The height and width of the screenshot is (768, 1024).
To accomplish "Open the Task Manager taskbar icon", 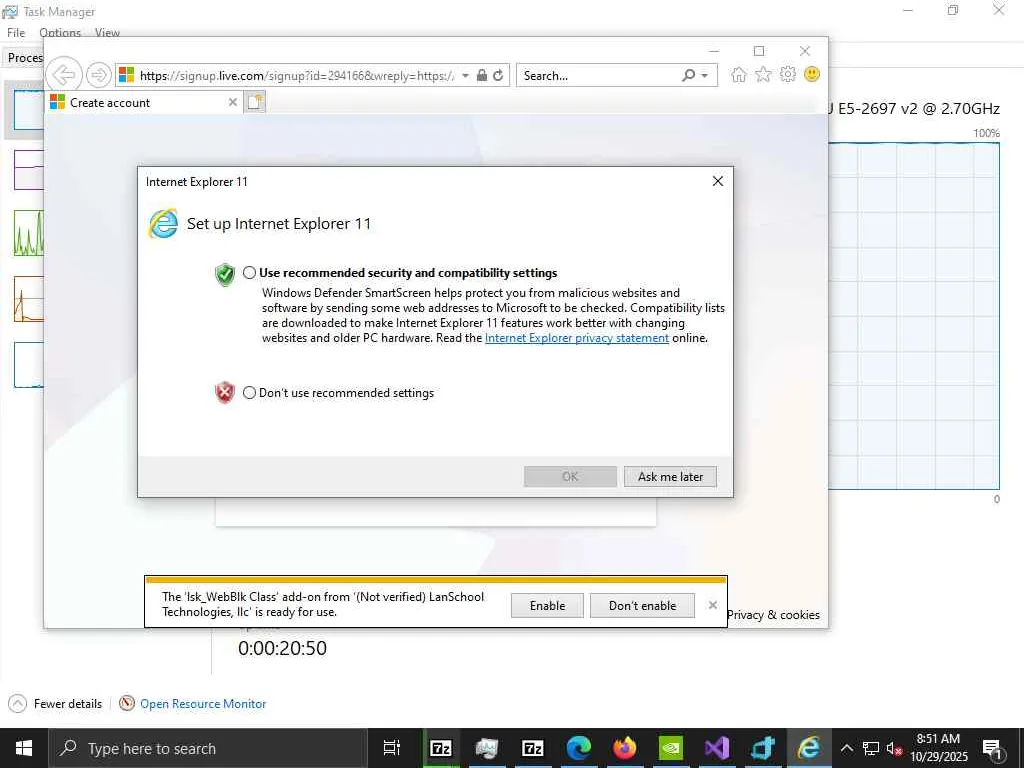I will [x=487, y=748].
